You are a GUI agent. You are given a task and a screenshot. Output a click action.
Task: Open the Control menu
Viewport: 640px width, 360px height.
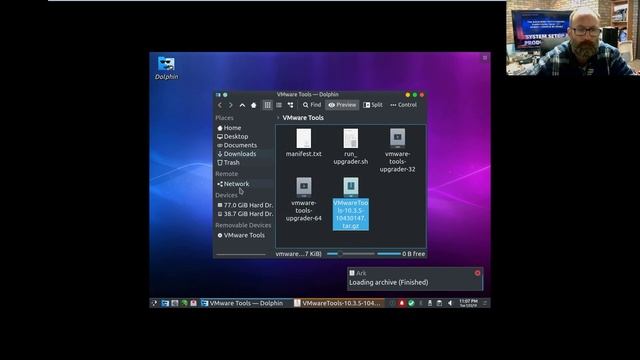pyautogui.click(x=403, y=105)
